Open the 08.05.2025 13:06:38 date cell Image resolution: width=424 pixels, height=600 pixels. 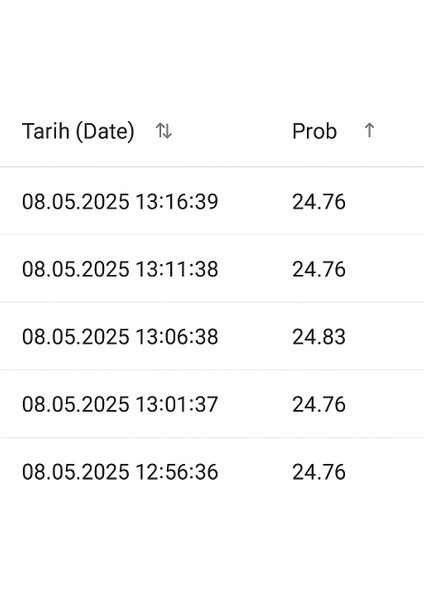click(120, 337)
